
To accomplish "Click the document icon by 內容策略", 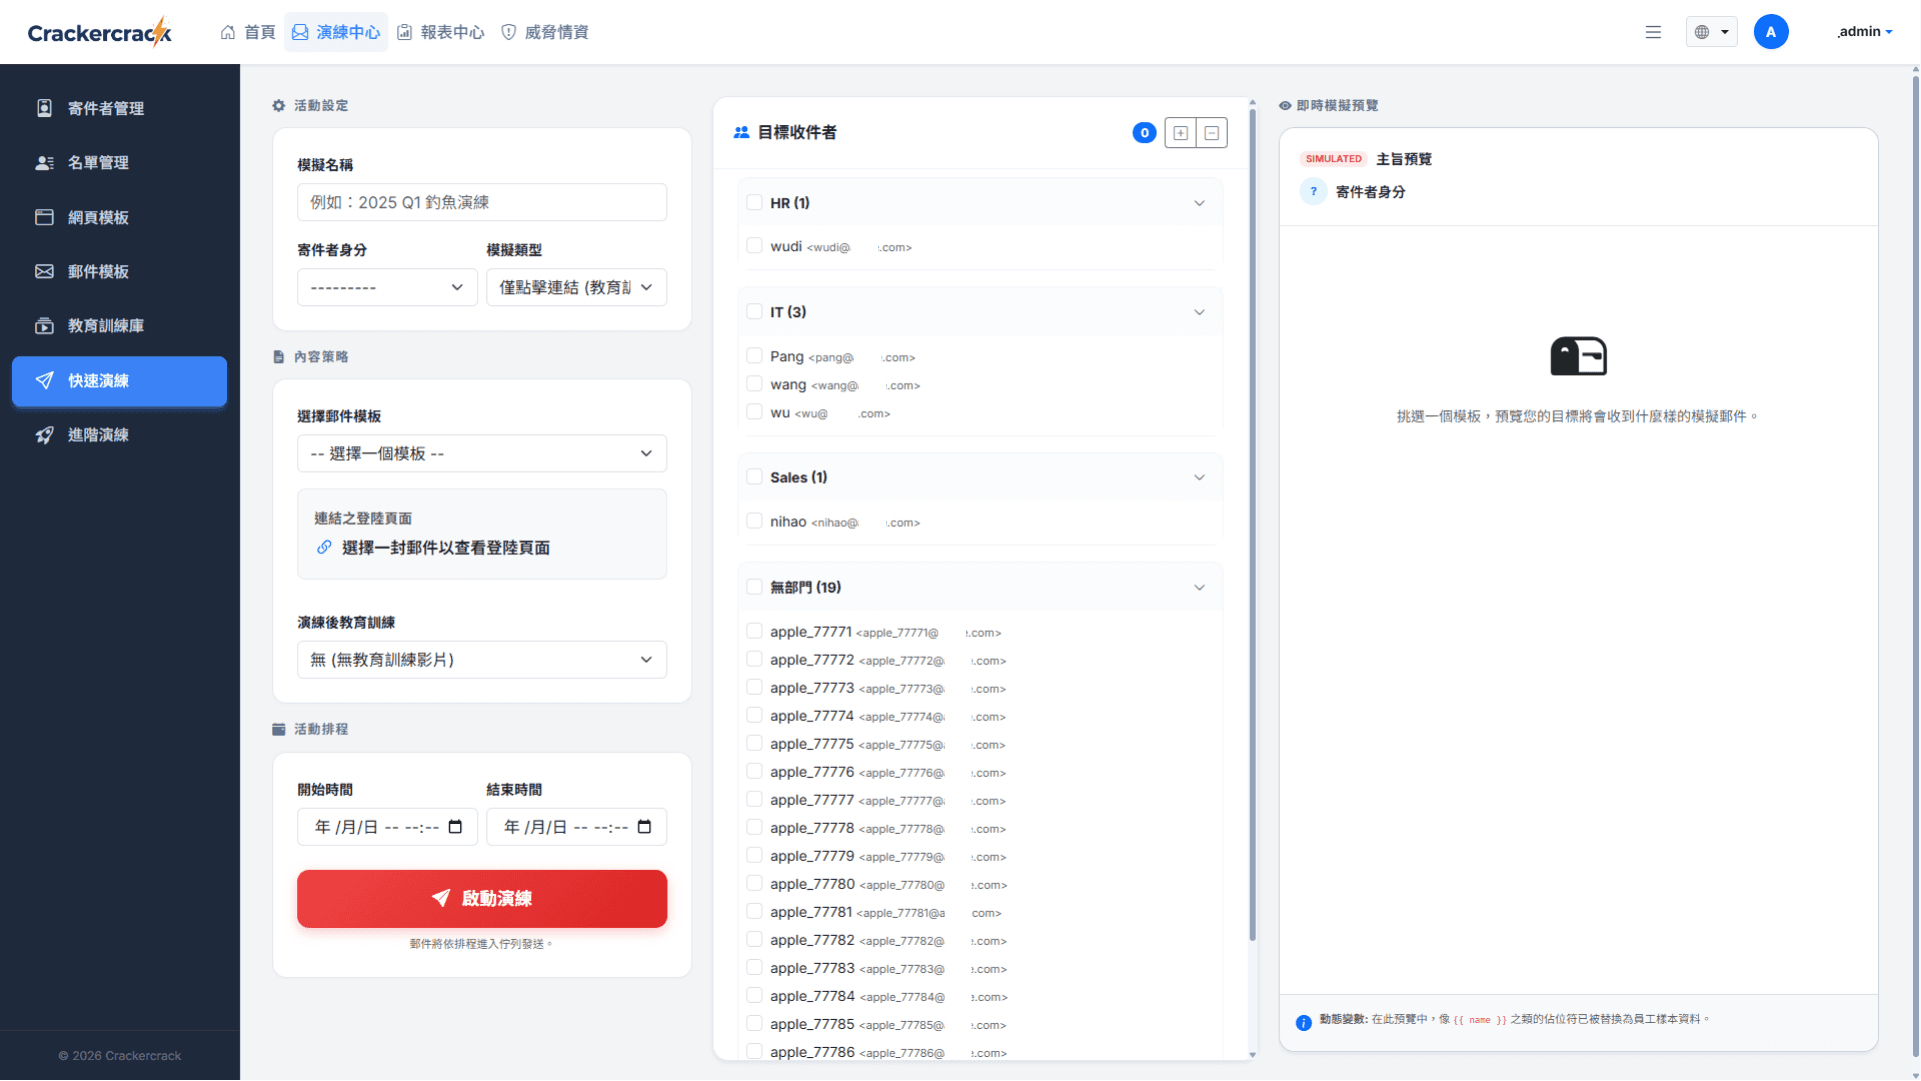I will pyautogui.click(x=279, y=357).
